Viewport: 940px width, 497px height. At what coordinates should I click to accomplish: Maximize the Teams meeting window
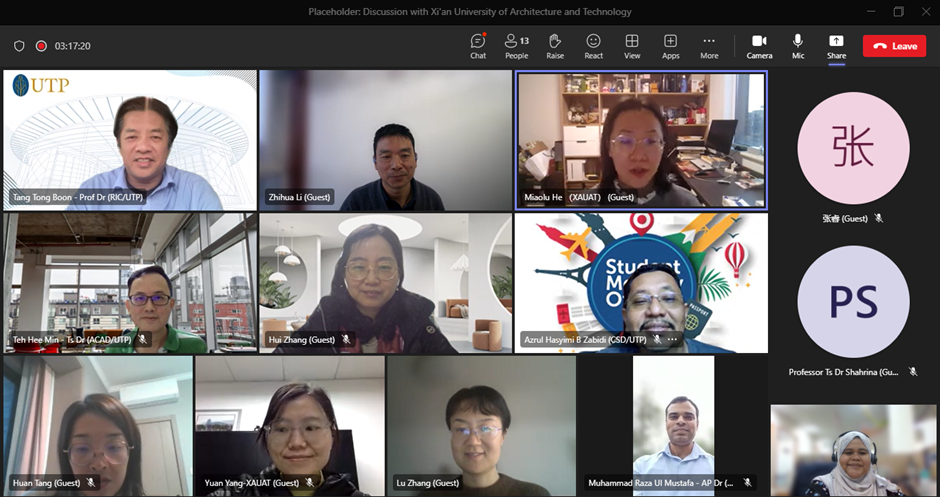(x=898, y=12)
